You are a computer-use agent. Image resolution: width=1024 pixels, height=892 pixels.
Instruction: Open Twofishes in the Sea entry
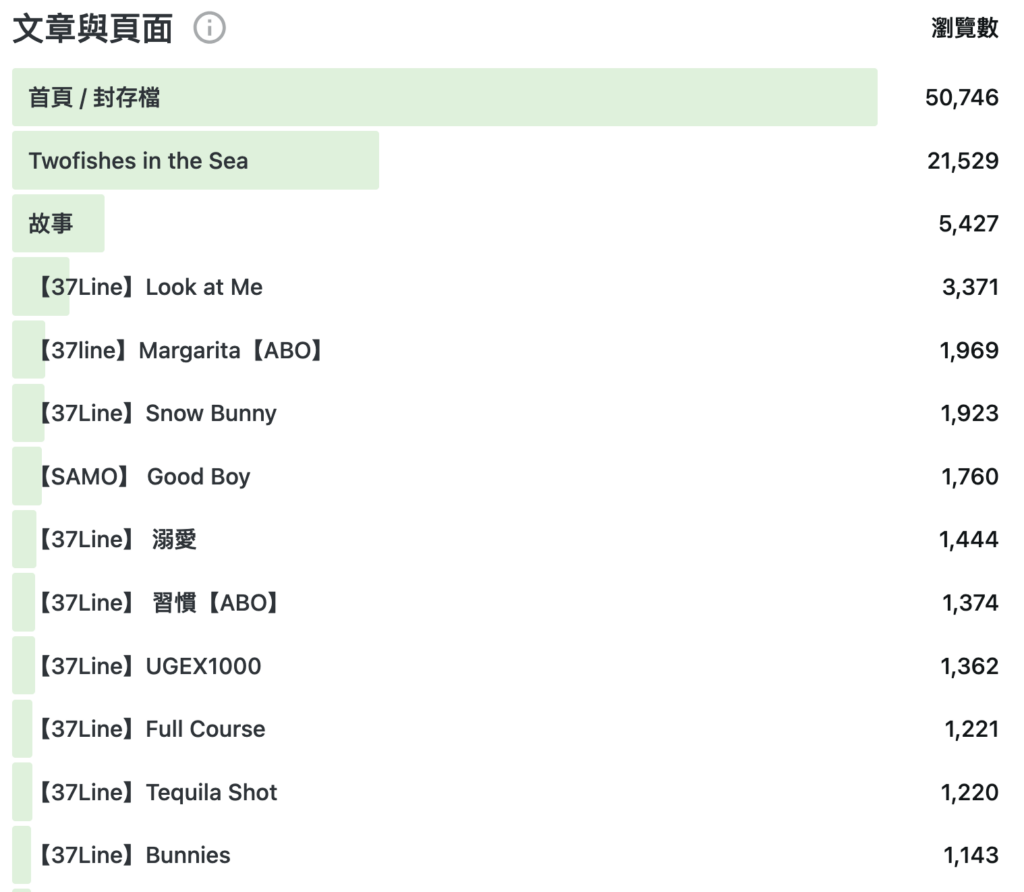coord(505,161)
